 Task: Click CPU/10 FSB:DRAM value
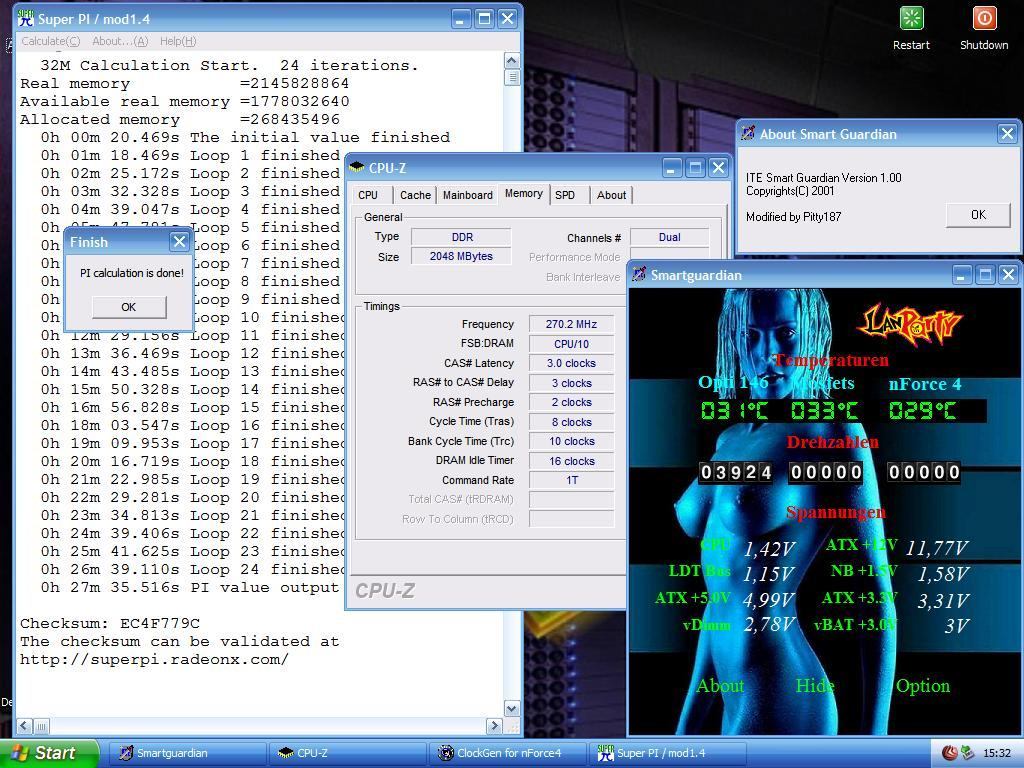point(571,344)
